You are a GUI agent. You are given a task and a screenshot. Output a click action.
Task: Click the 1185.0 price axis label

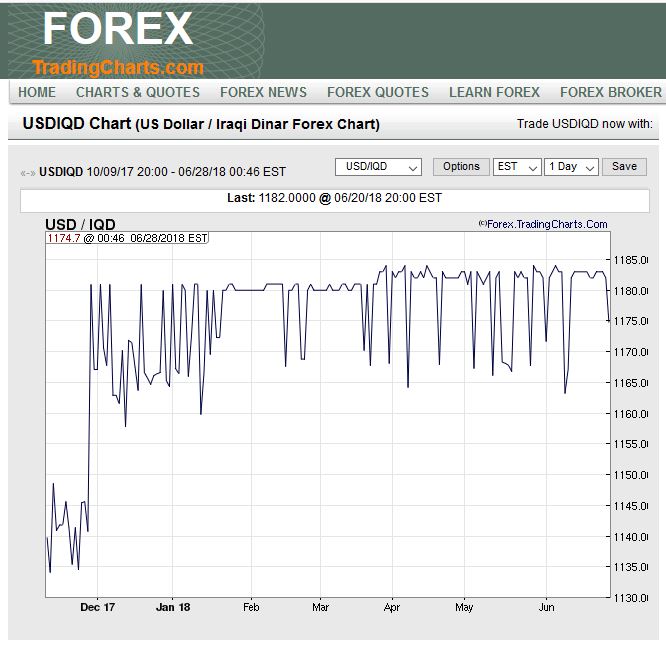click(x=631, y=260)
